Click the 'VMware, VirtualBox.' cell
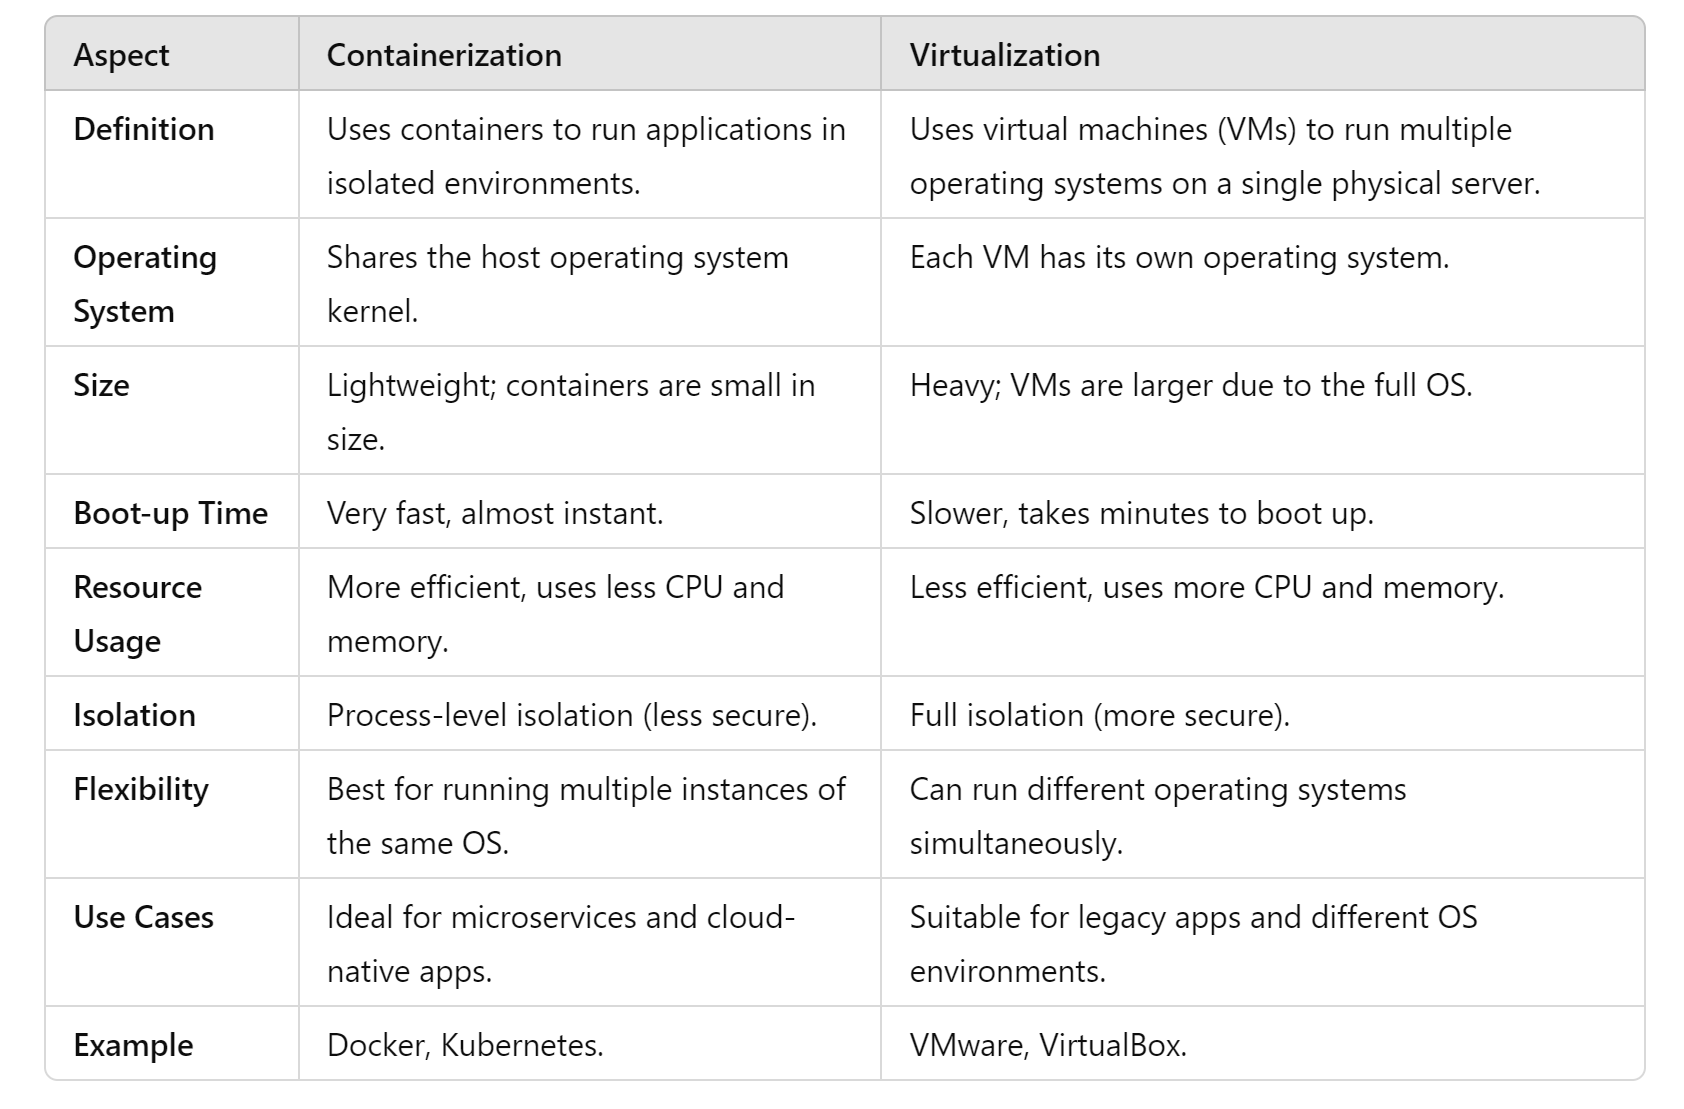 pos(1048,1045)
